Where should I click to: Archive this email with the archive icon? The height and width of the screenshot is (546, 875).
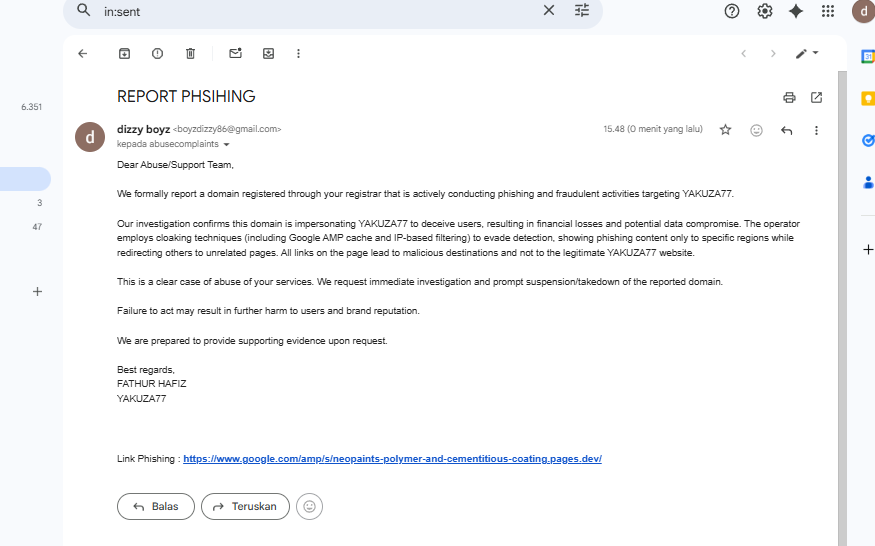coord(124,53)
